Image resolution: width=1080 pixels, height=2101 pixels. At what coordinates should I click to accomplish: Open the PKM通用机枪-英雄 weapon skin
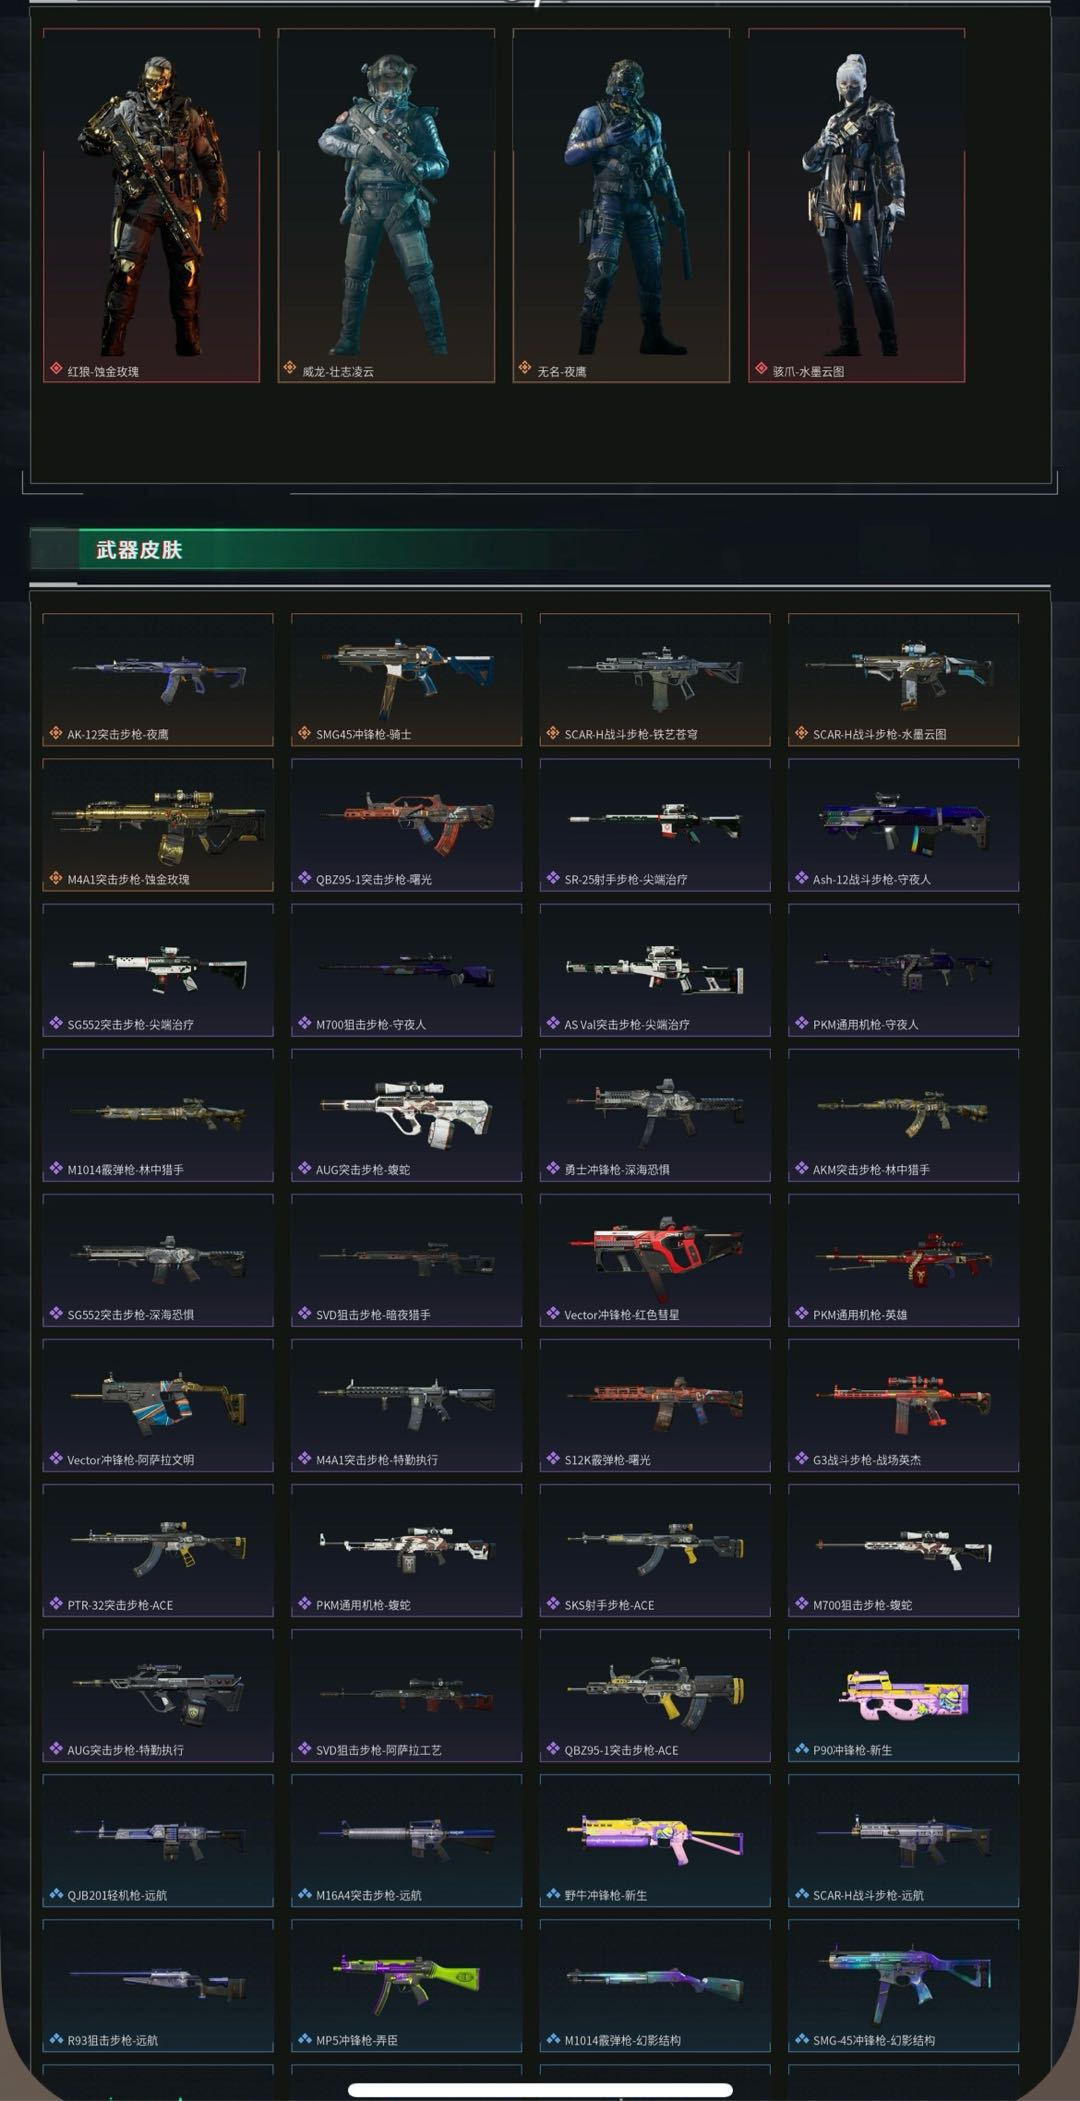click(903, 1260)
